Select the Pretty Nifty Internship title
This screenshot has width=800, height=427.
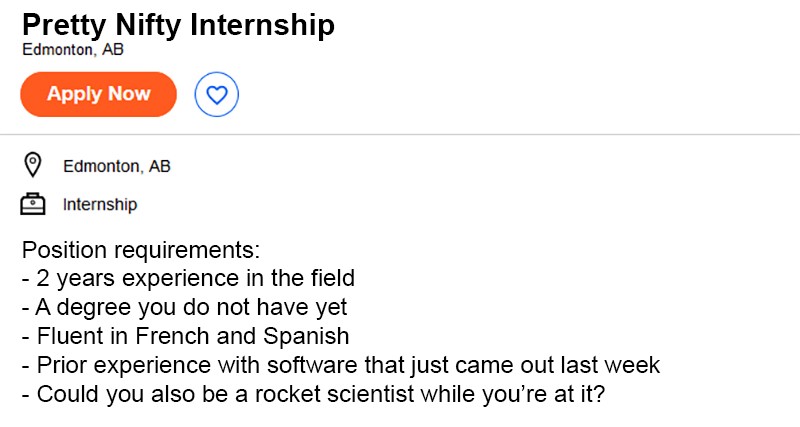point(179,24)
